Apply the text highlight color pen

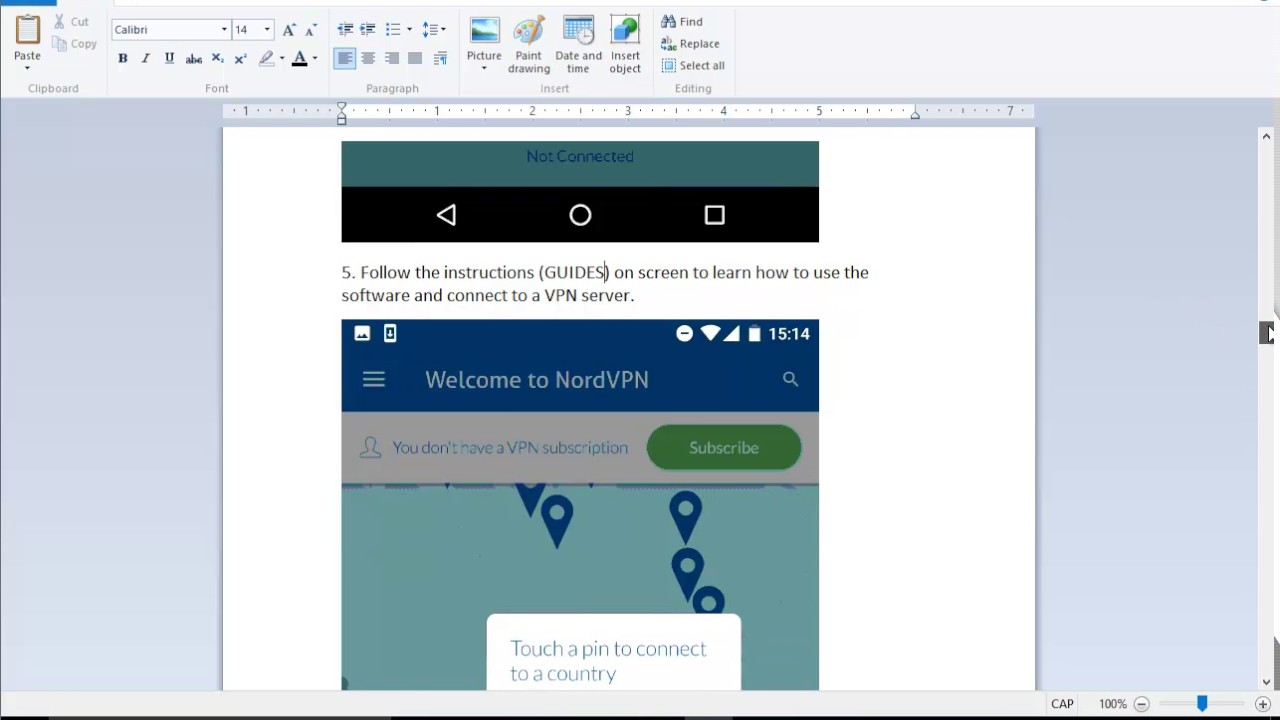266,59
